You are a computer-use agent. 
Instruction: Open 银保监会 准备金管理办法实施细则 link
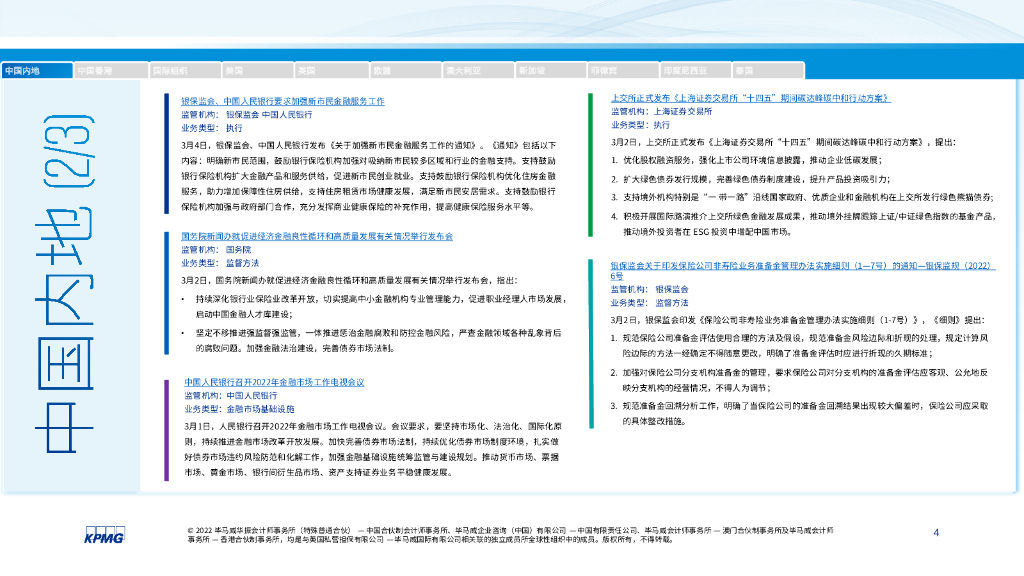coord(803,270)
